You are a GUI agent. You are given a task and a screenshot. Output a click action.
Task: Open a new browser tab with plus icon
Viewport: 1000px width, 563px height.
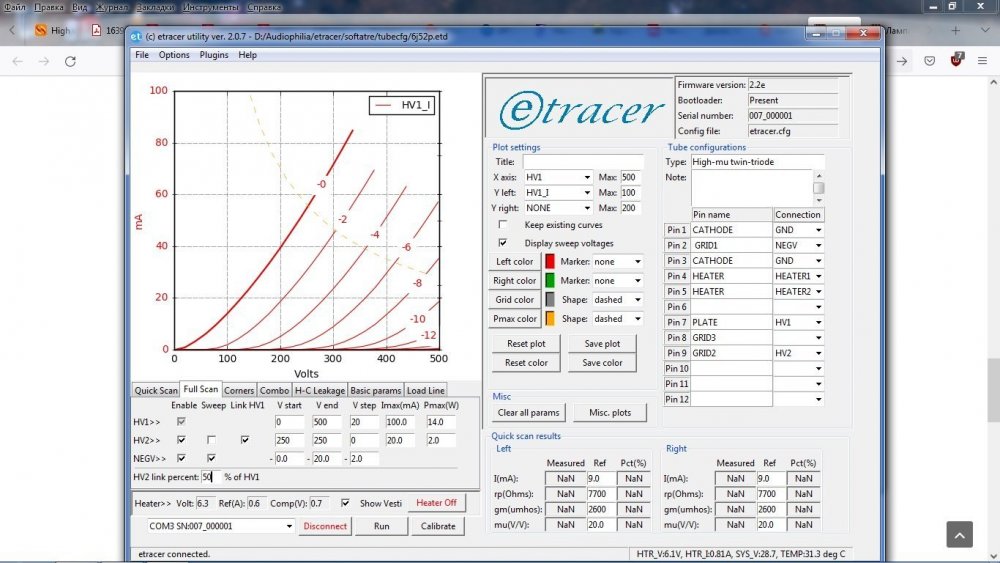(x=955, y=30)
